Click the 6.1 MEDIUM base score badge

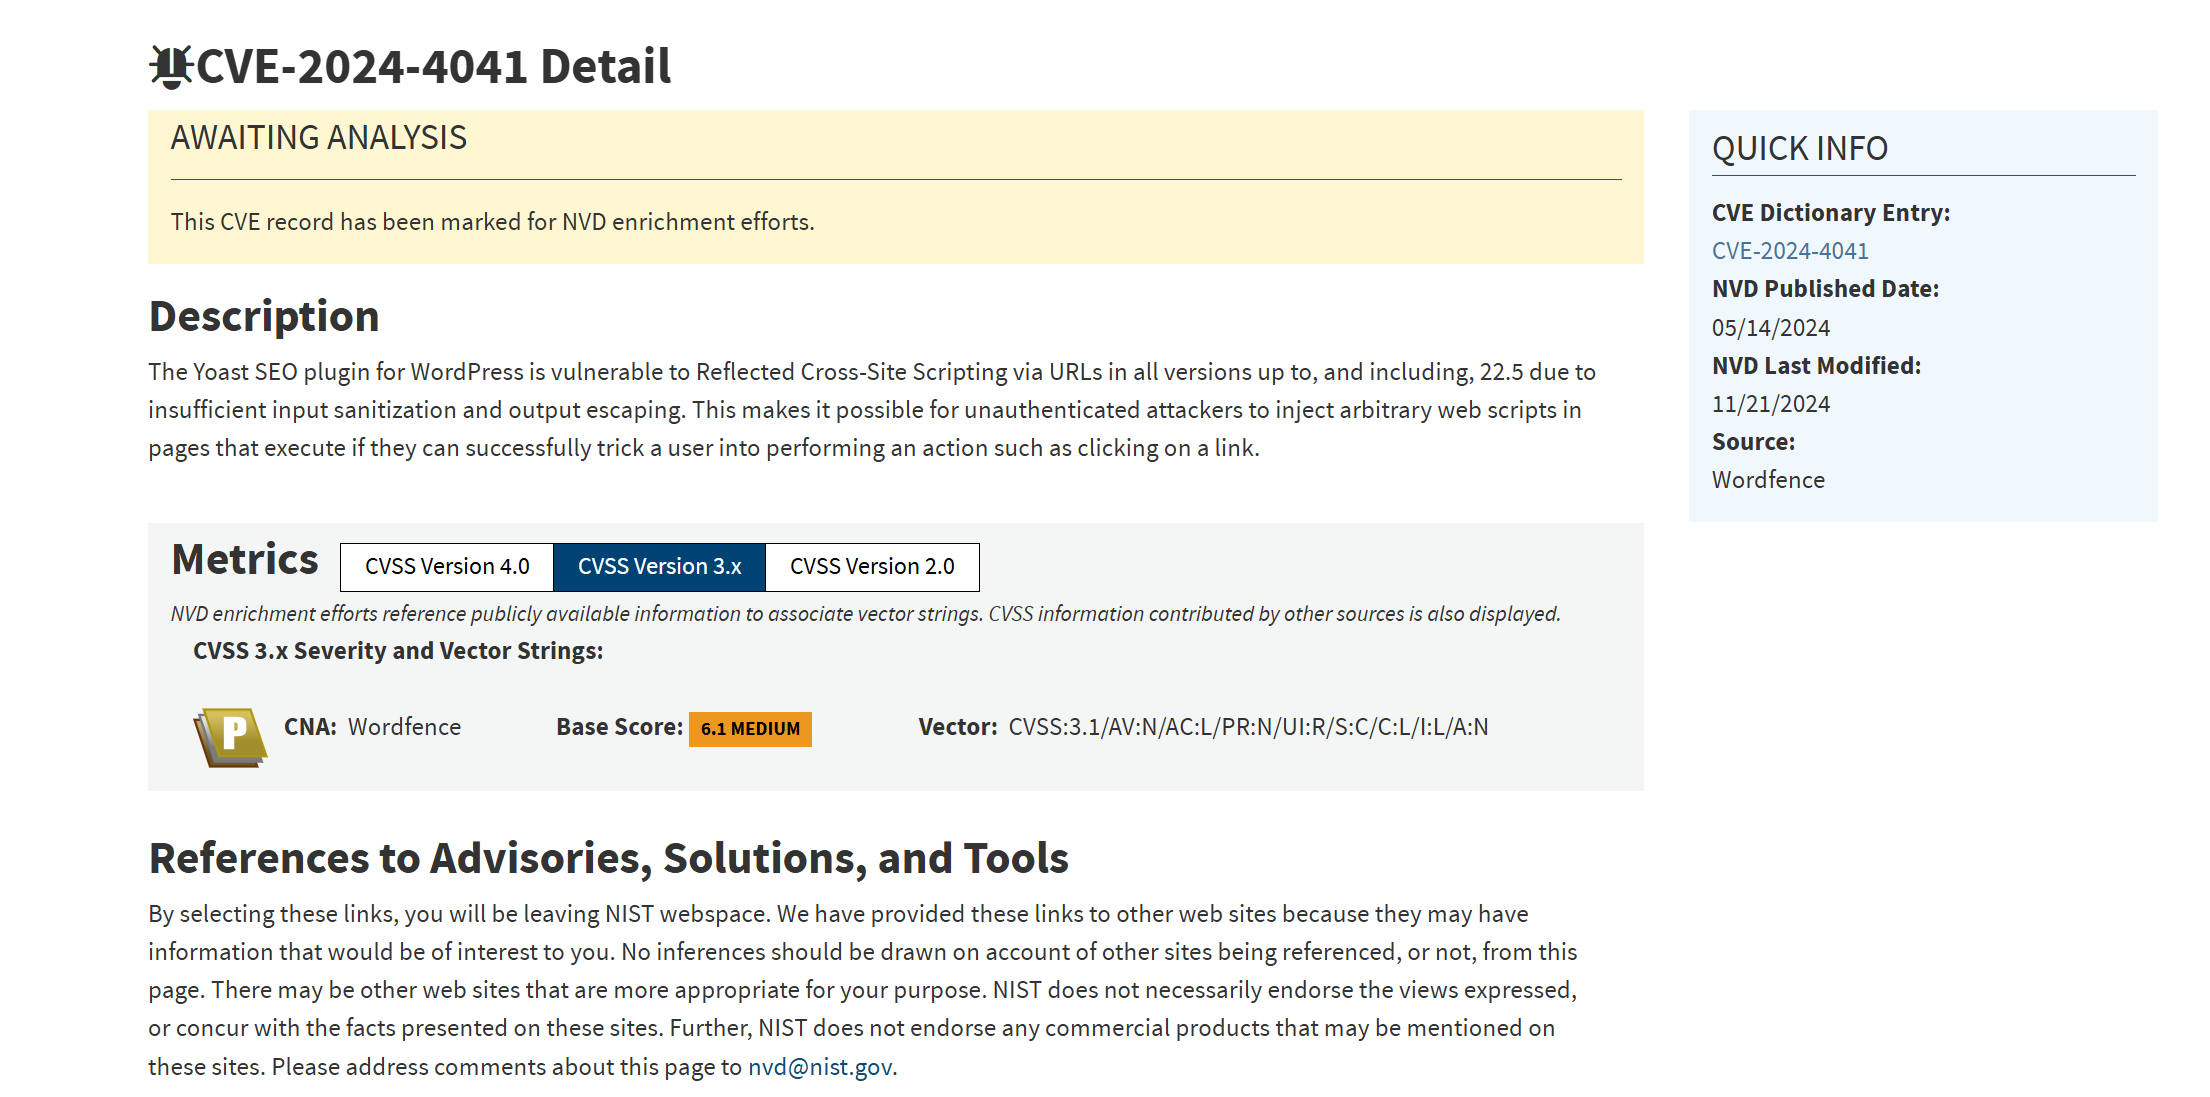click(750, 729)
